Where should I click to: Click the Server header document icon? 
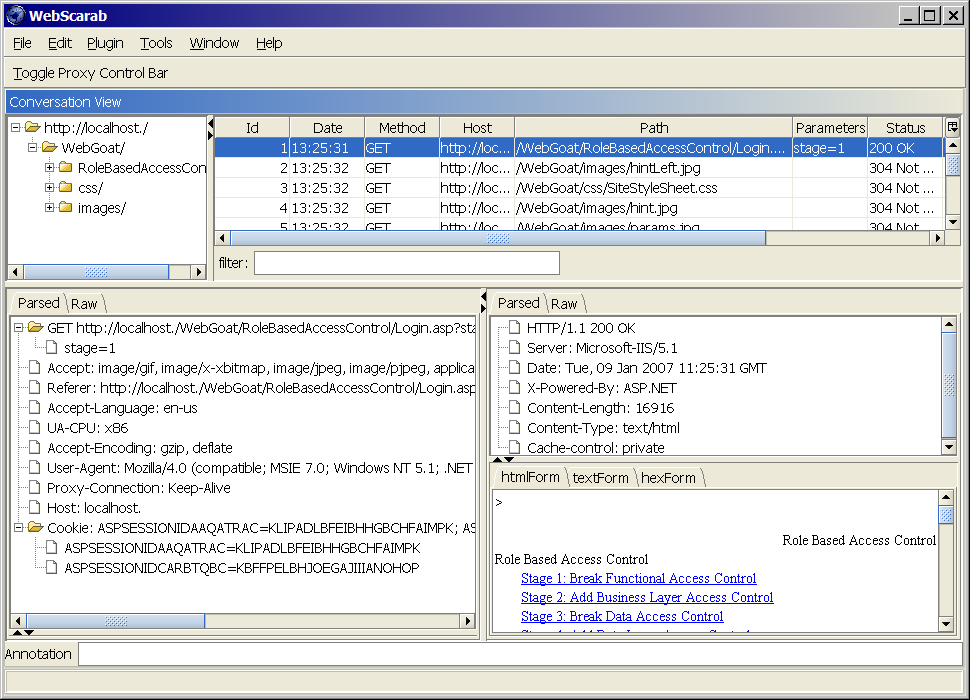515,348
